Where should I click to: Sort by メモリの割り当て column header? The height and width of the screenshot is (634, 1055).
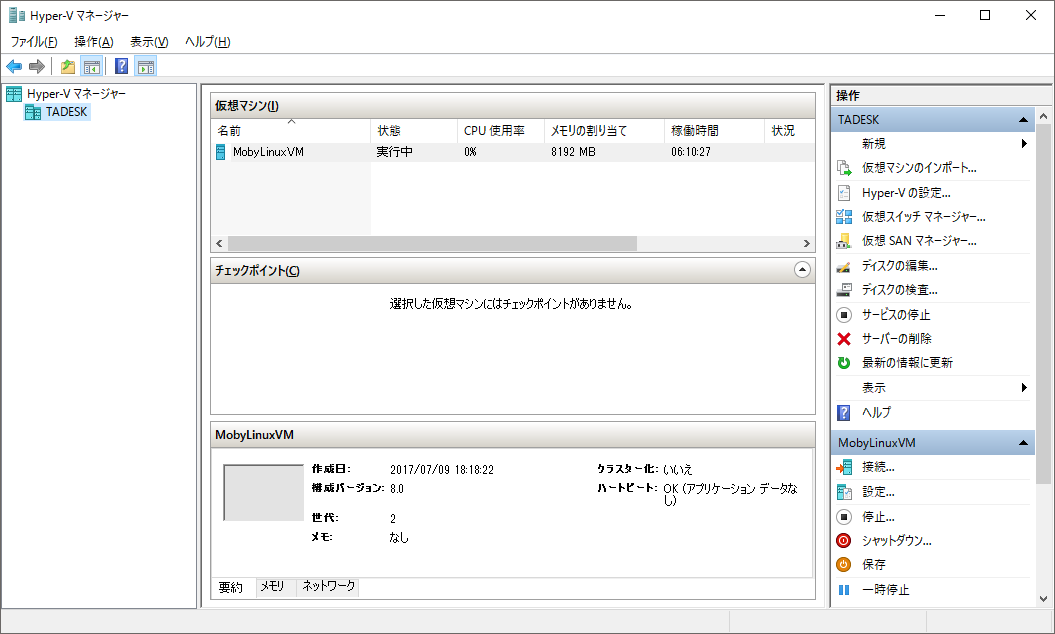tap(604, 131)
